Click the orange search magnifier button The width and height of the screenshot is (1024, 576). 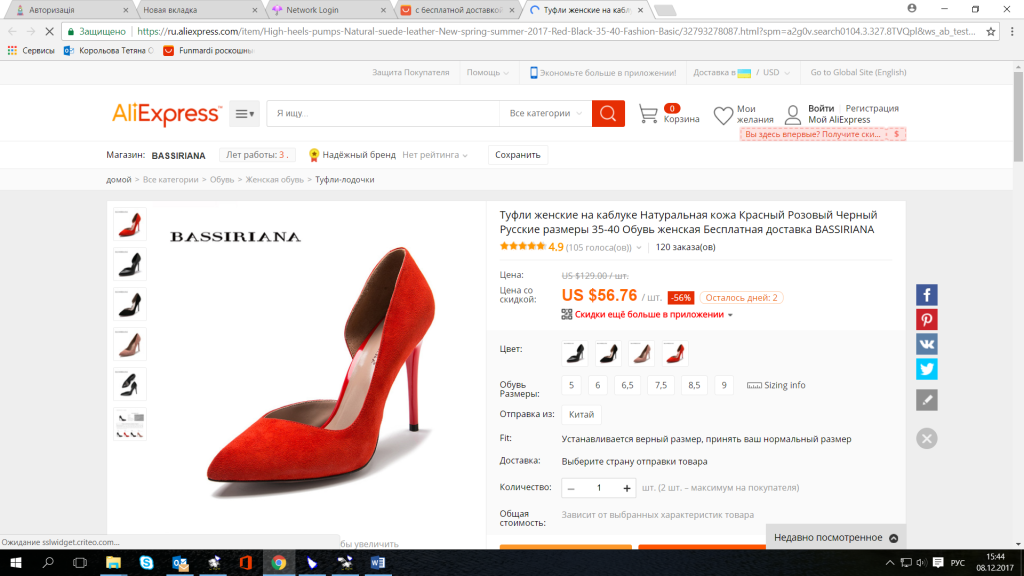click(608, 114)
